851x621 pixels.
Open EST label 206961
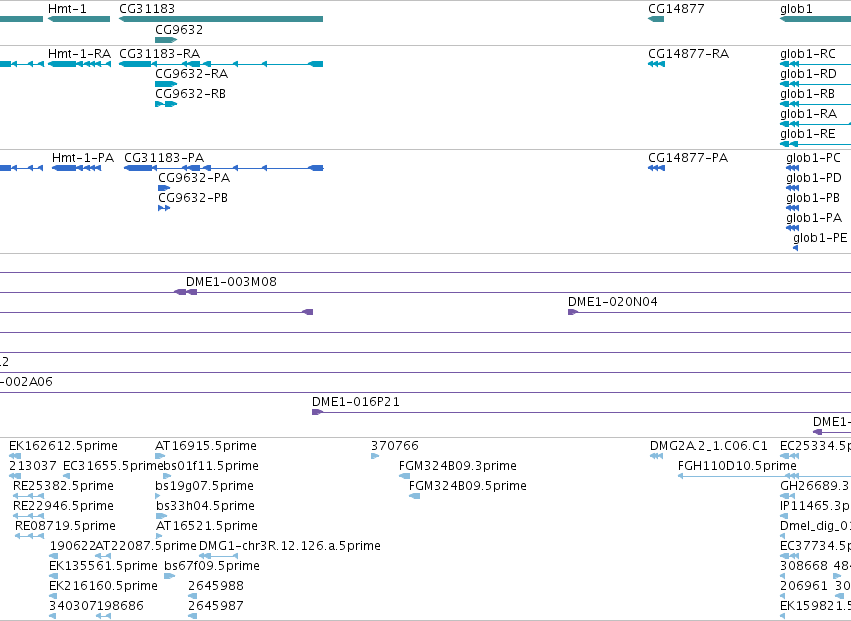click(x=804, y=586)
